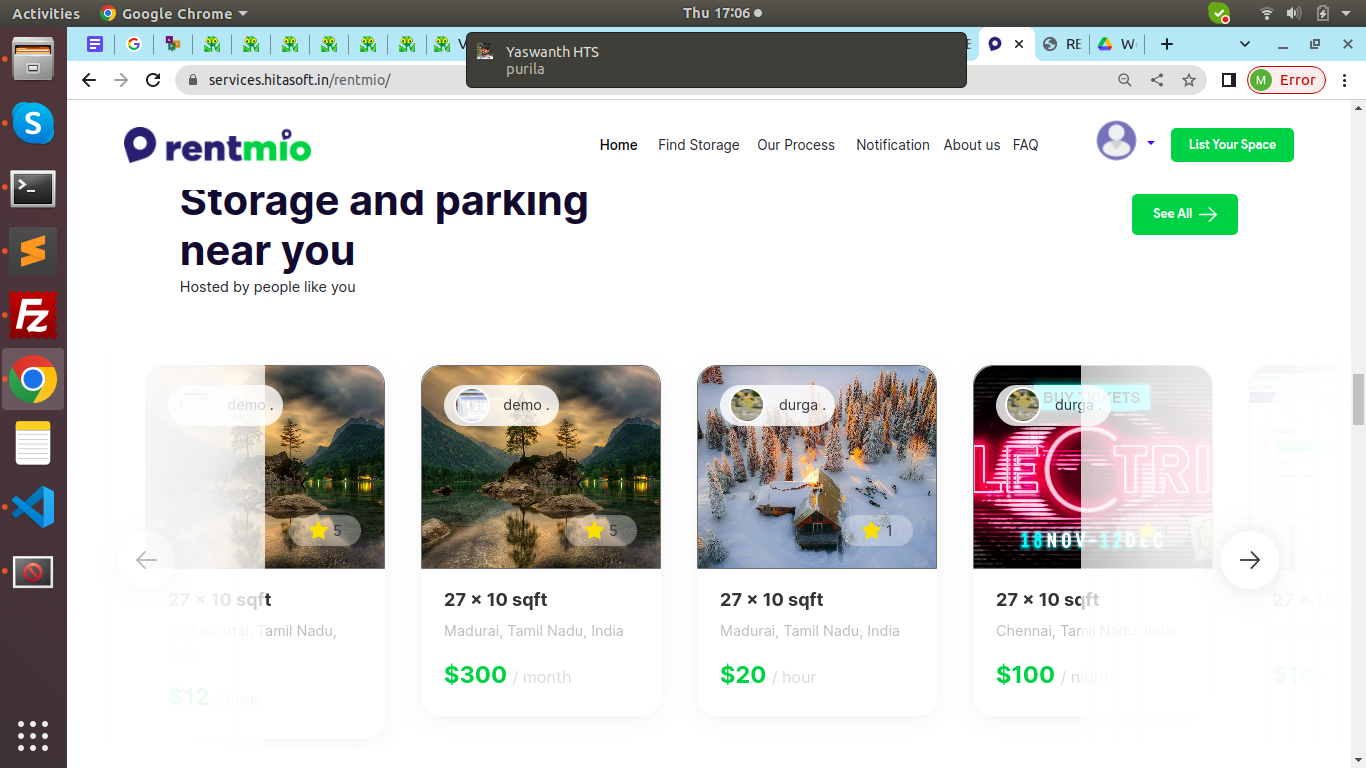Open Skype from the dock
The image size is (1366, 768).
(x=33, y=124)
